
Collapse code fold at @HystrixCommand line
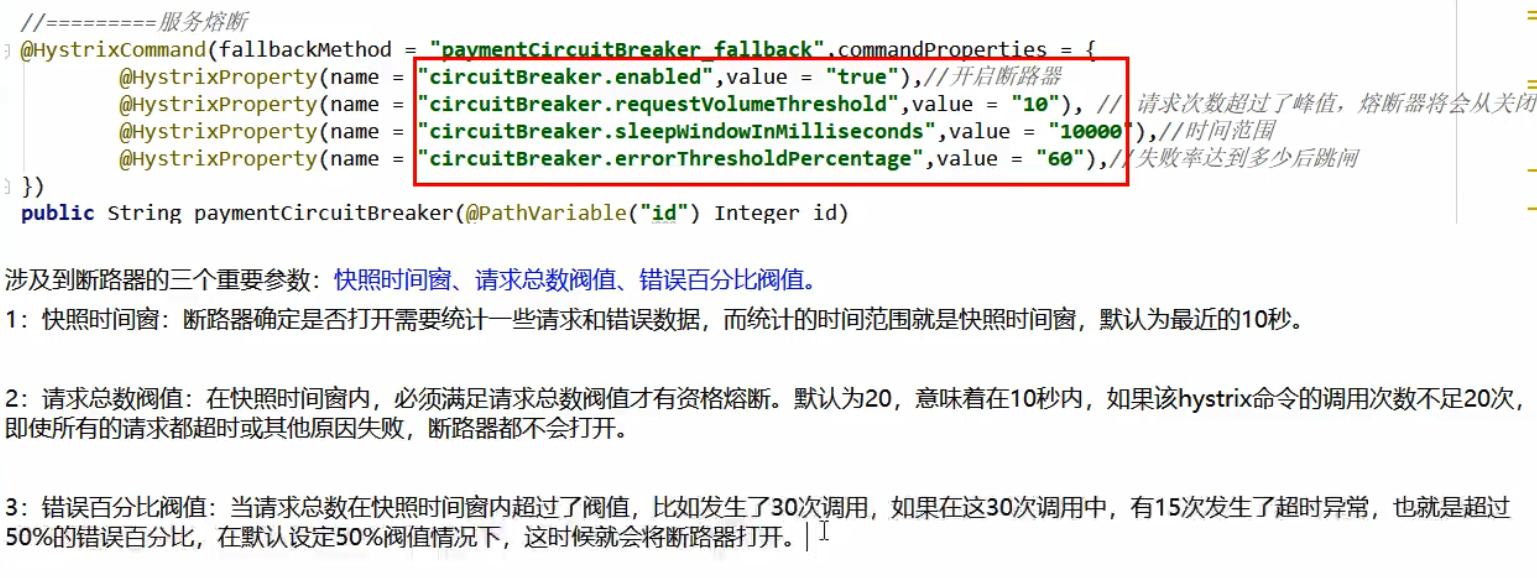(x=8, y=50)
